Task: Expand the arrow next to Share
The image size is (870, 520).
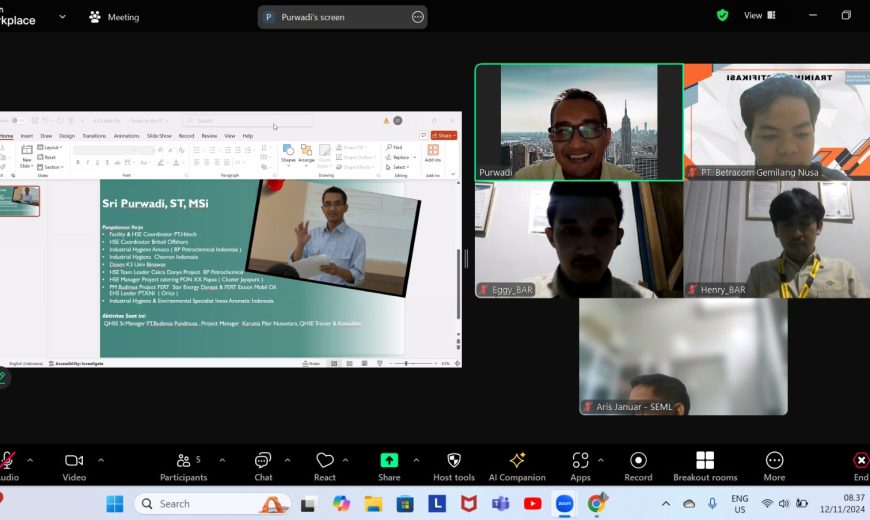Action: tap(416, 460)
